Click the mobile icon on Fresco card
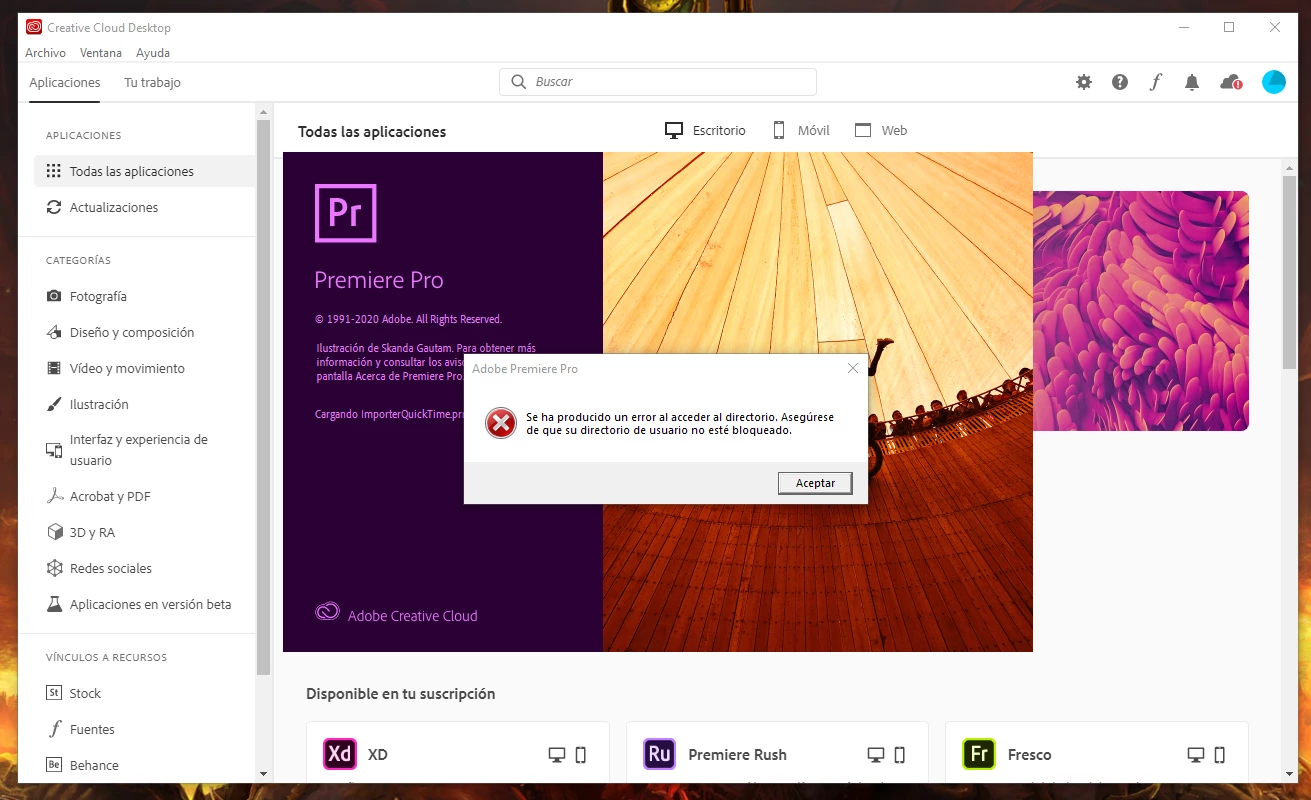This screenshot has height=800, width=1311. click(x=1219, y=755)
